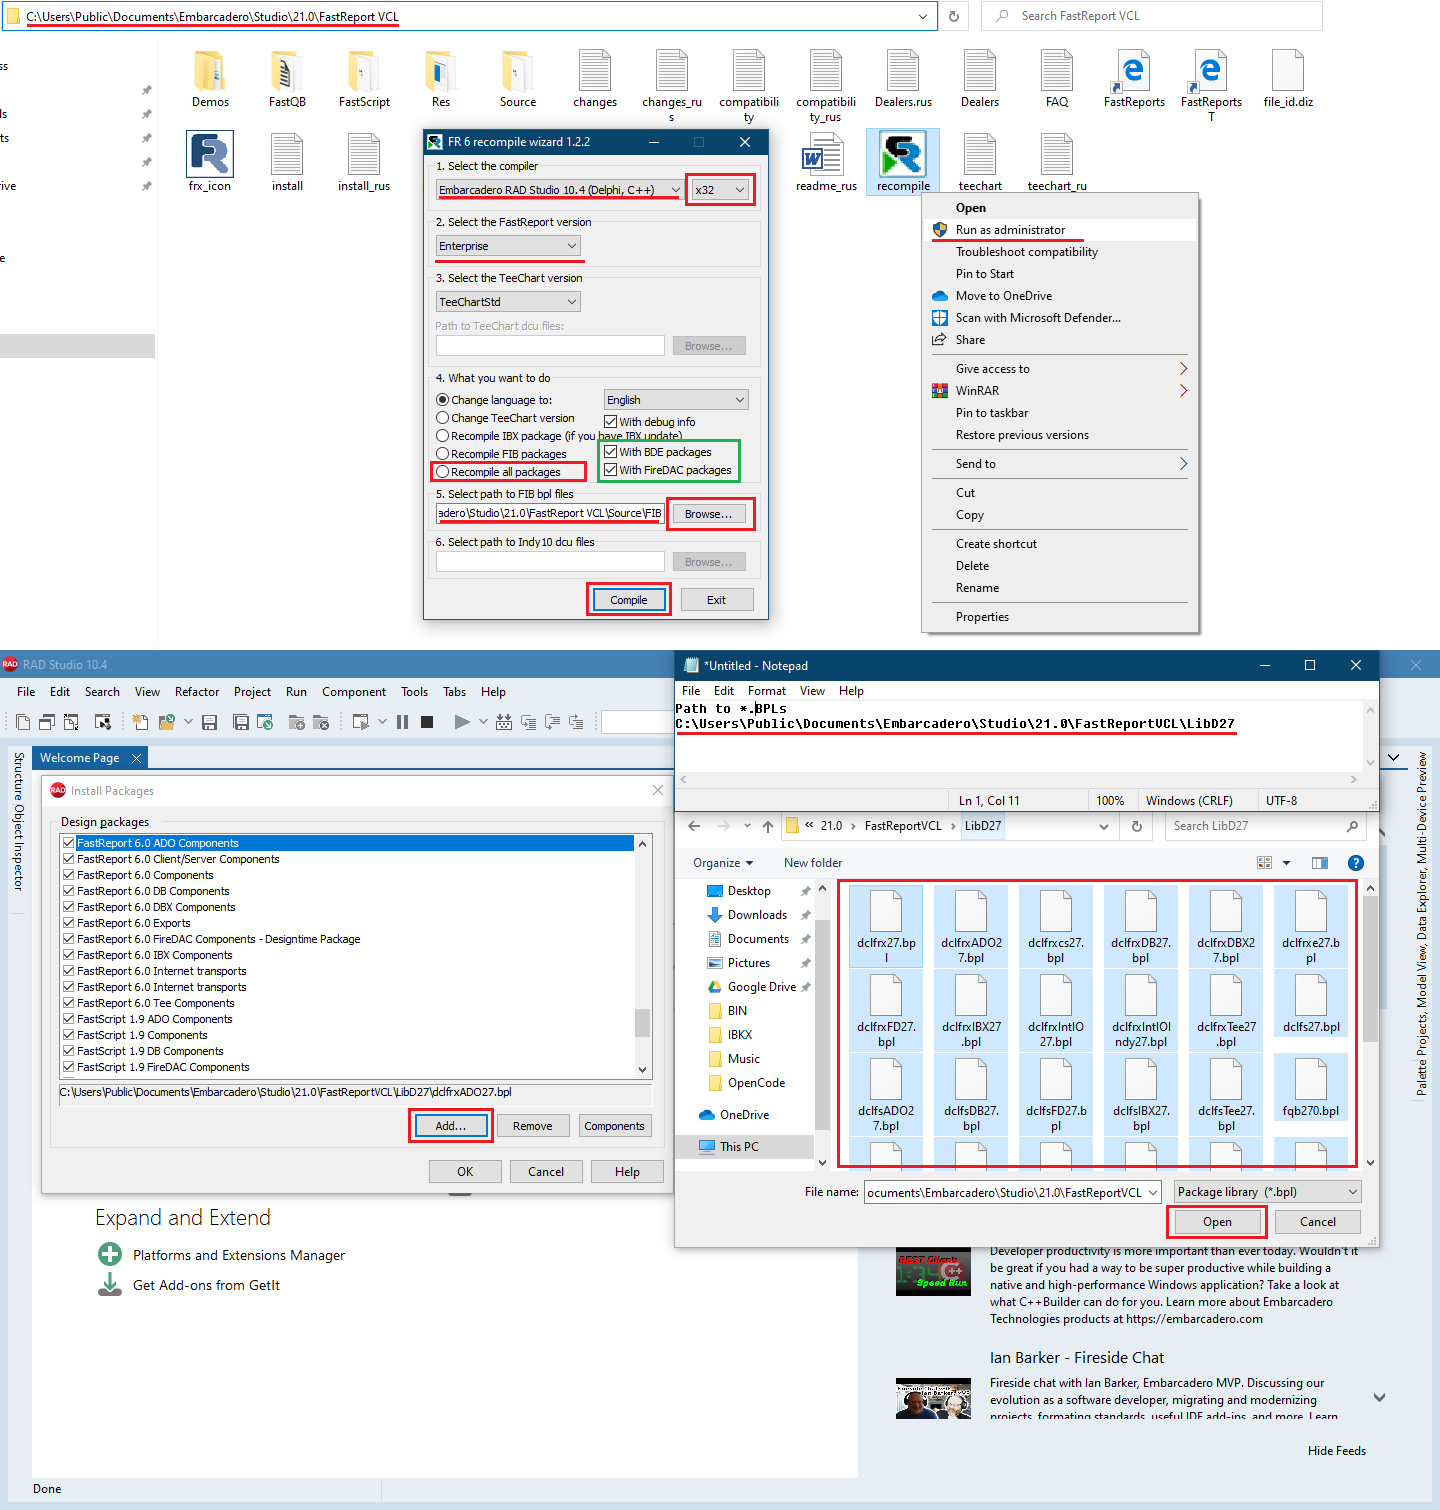The height and width of the screenshot is (1510, 1440).
Task: Click the Search FastReport VCL box
Action: pyautogui.click(x=1152, y=16)
